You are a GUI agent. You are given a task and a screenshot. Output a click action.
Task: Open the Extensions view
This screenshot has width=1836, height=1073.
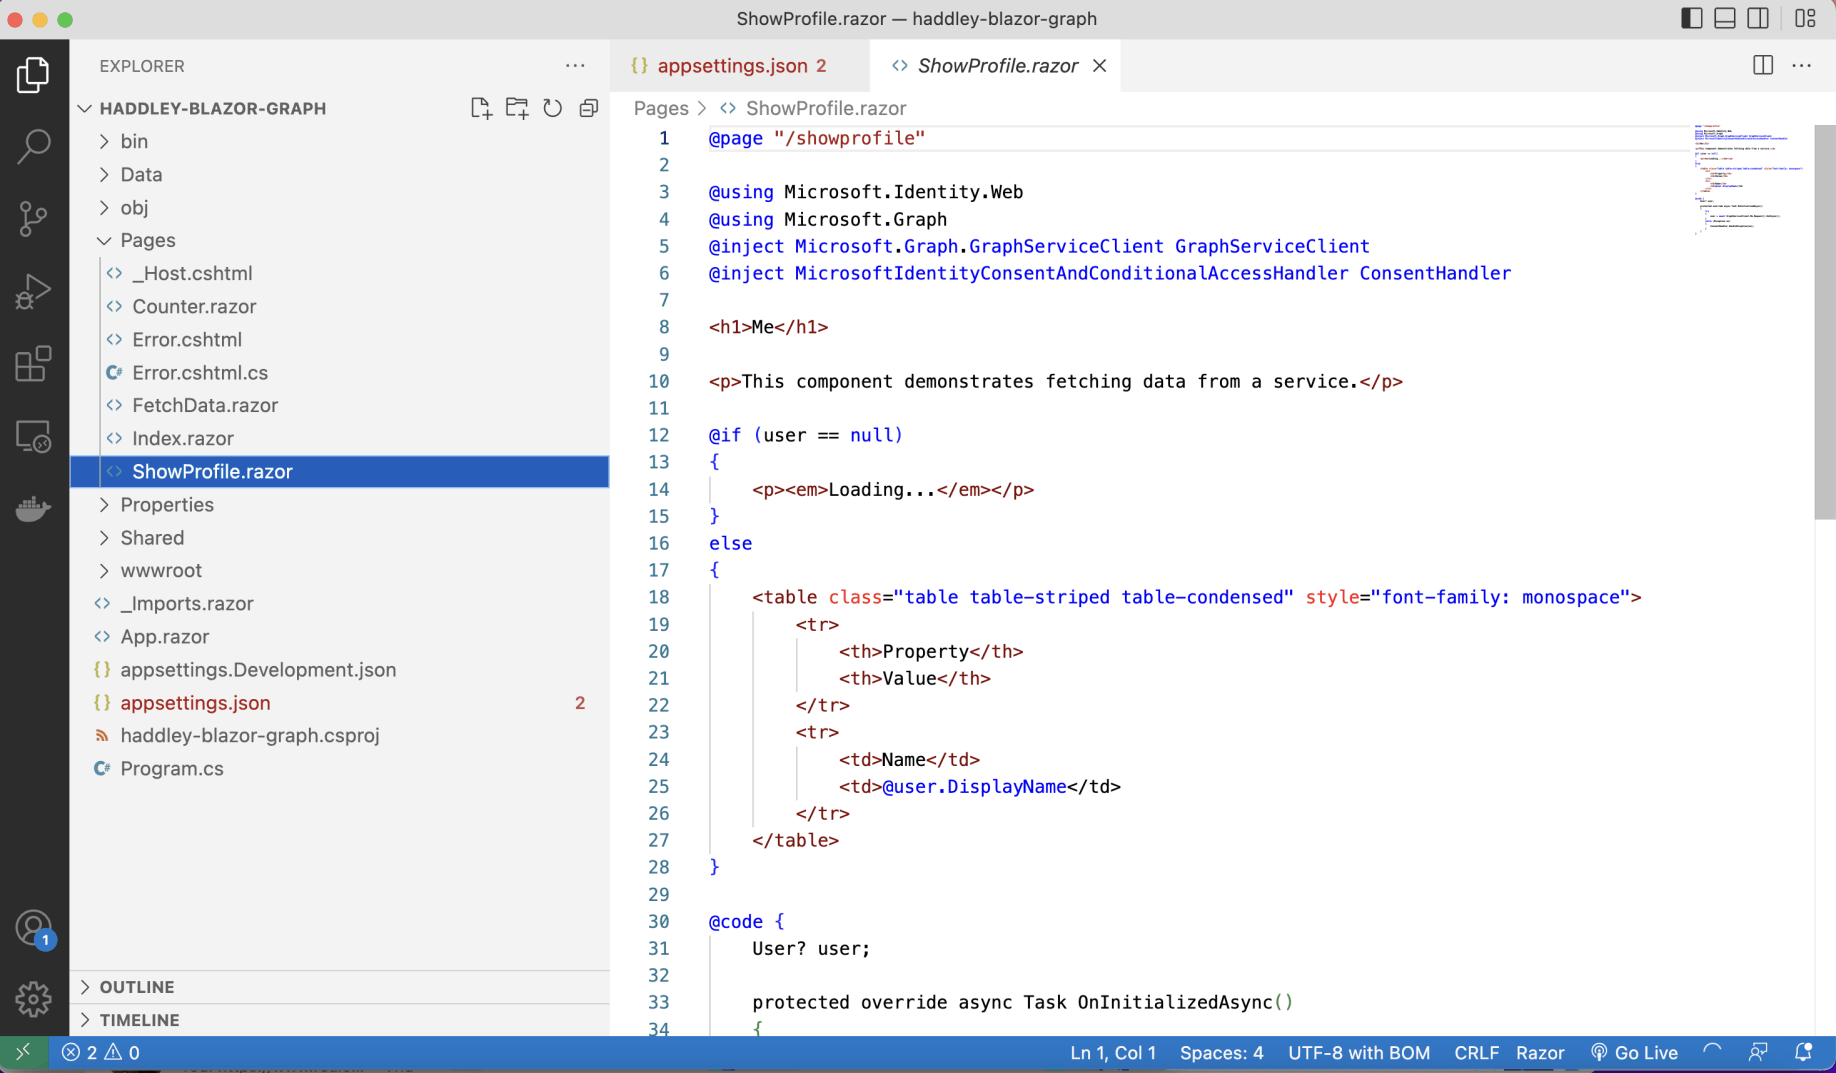34,364
